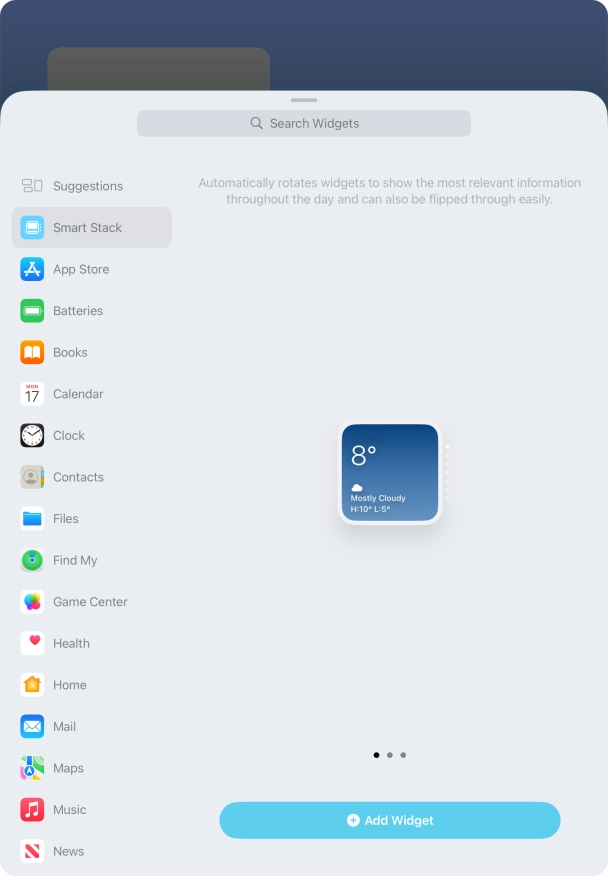Click the magnifying glass search icon

click(256, 123)
